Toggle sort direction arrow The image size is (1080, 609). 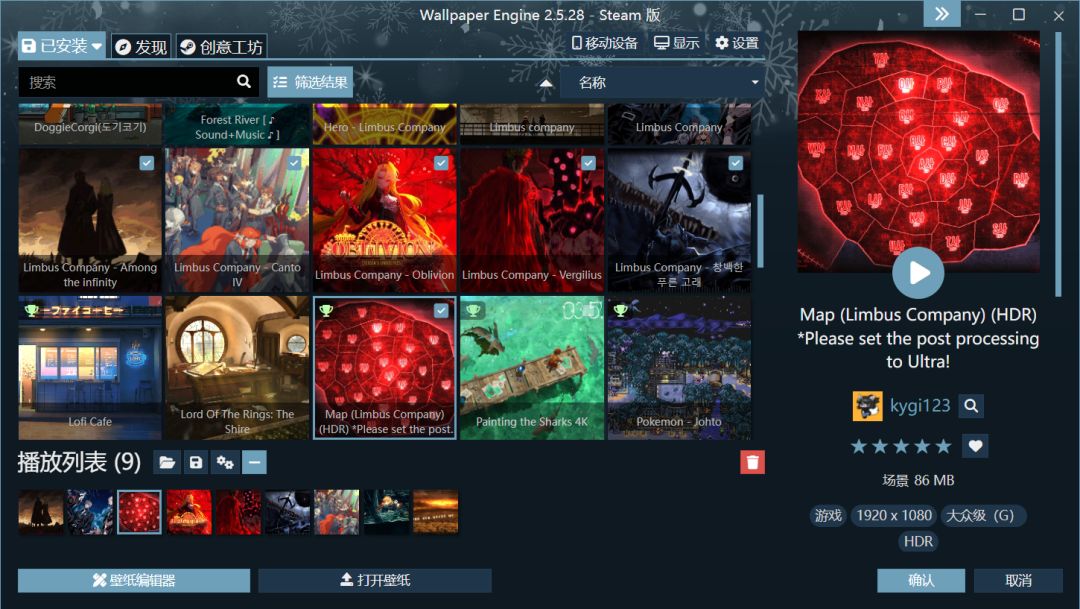(546, 83)
